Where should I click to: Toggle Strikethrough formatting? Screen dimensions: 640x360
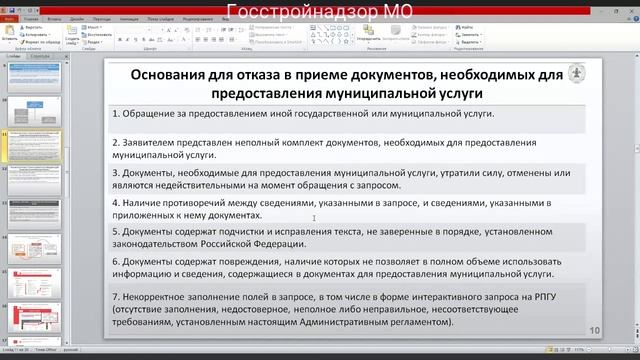[151, 40]
